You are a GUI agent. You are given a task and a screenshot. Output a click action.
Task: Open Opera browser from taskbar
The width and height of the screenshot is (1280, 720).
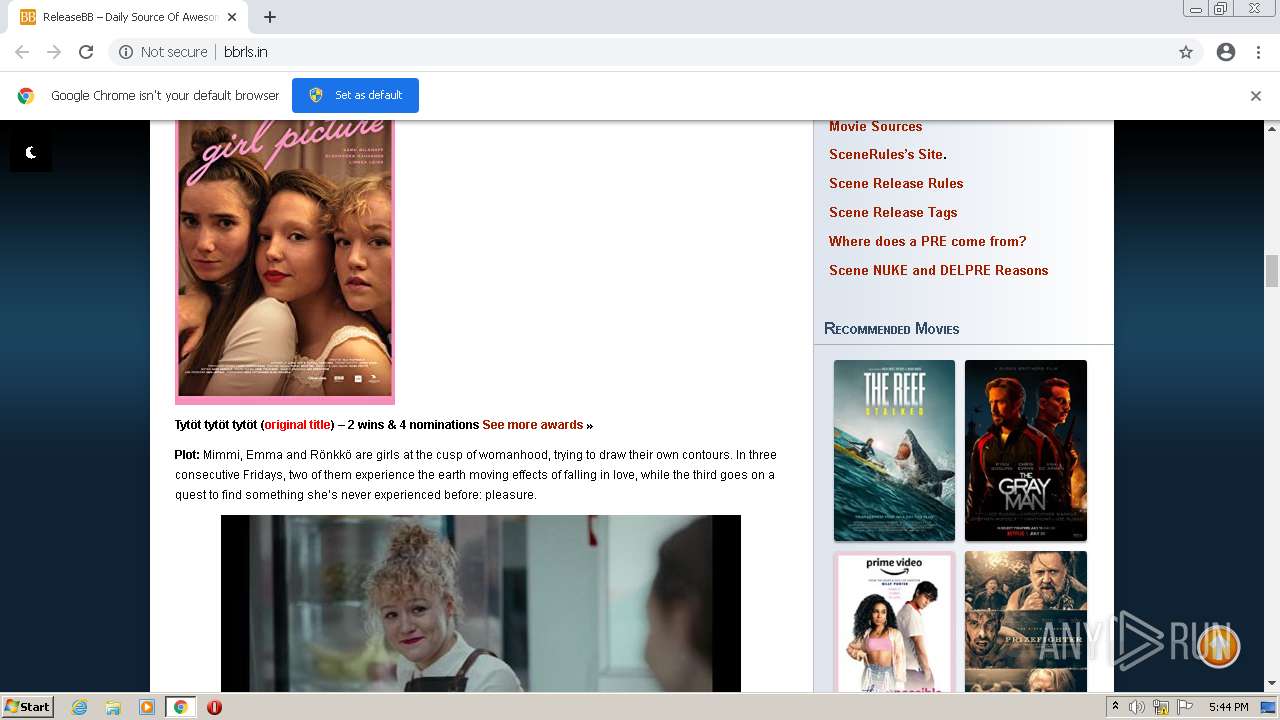click(214, 707)
